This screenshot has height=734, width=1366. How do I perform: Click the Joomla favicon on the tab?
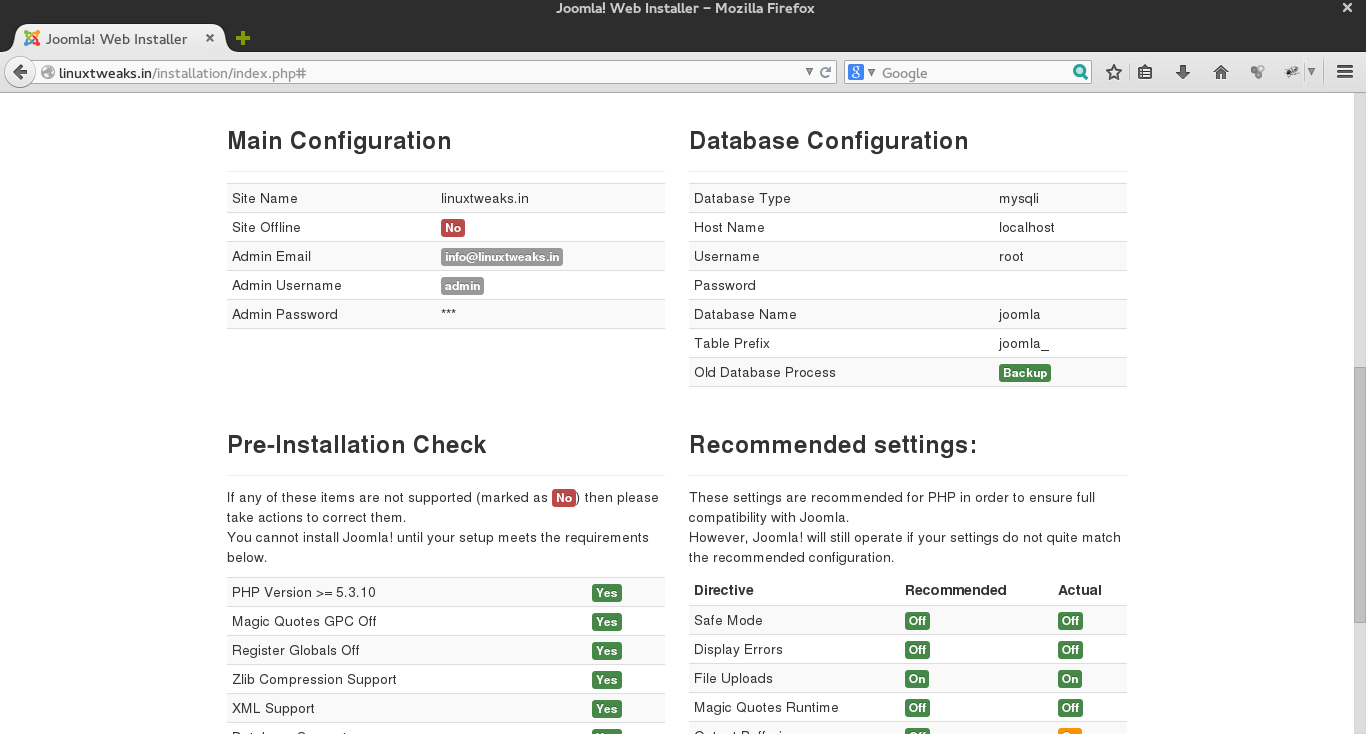point(32,38)
